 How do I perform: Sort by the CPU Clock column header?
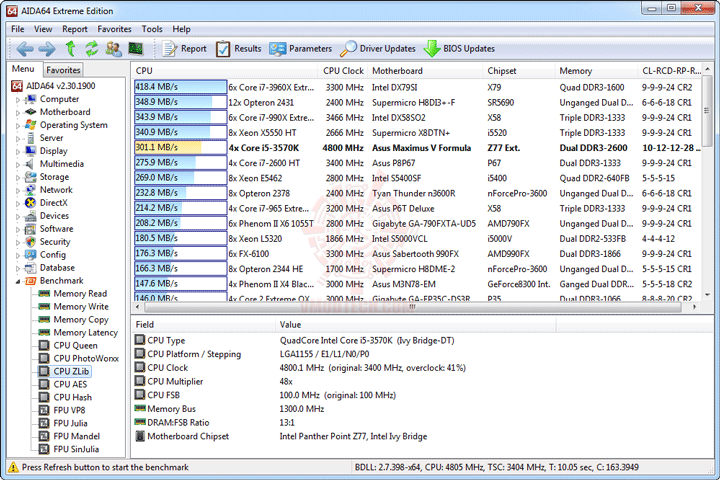(x=343, y=71)
